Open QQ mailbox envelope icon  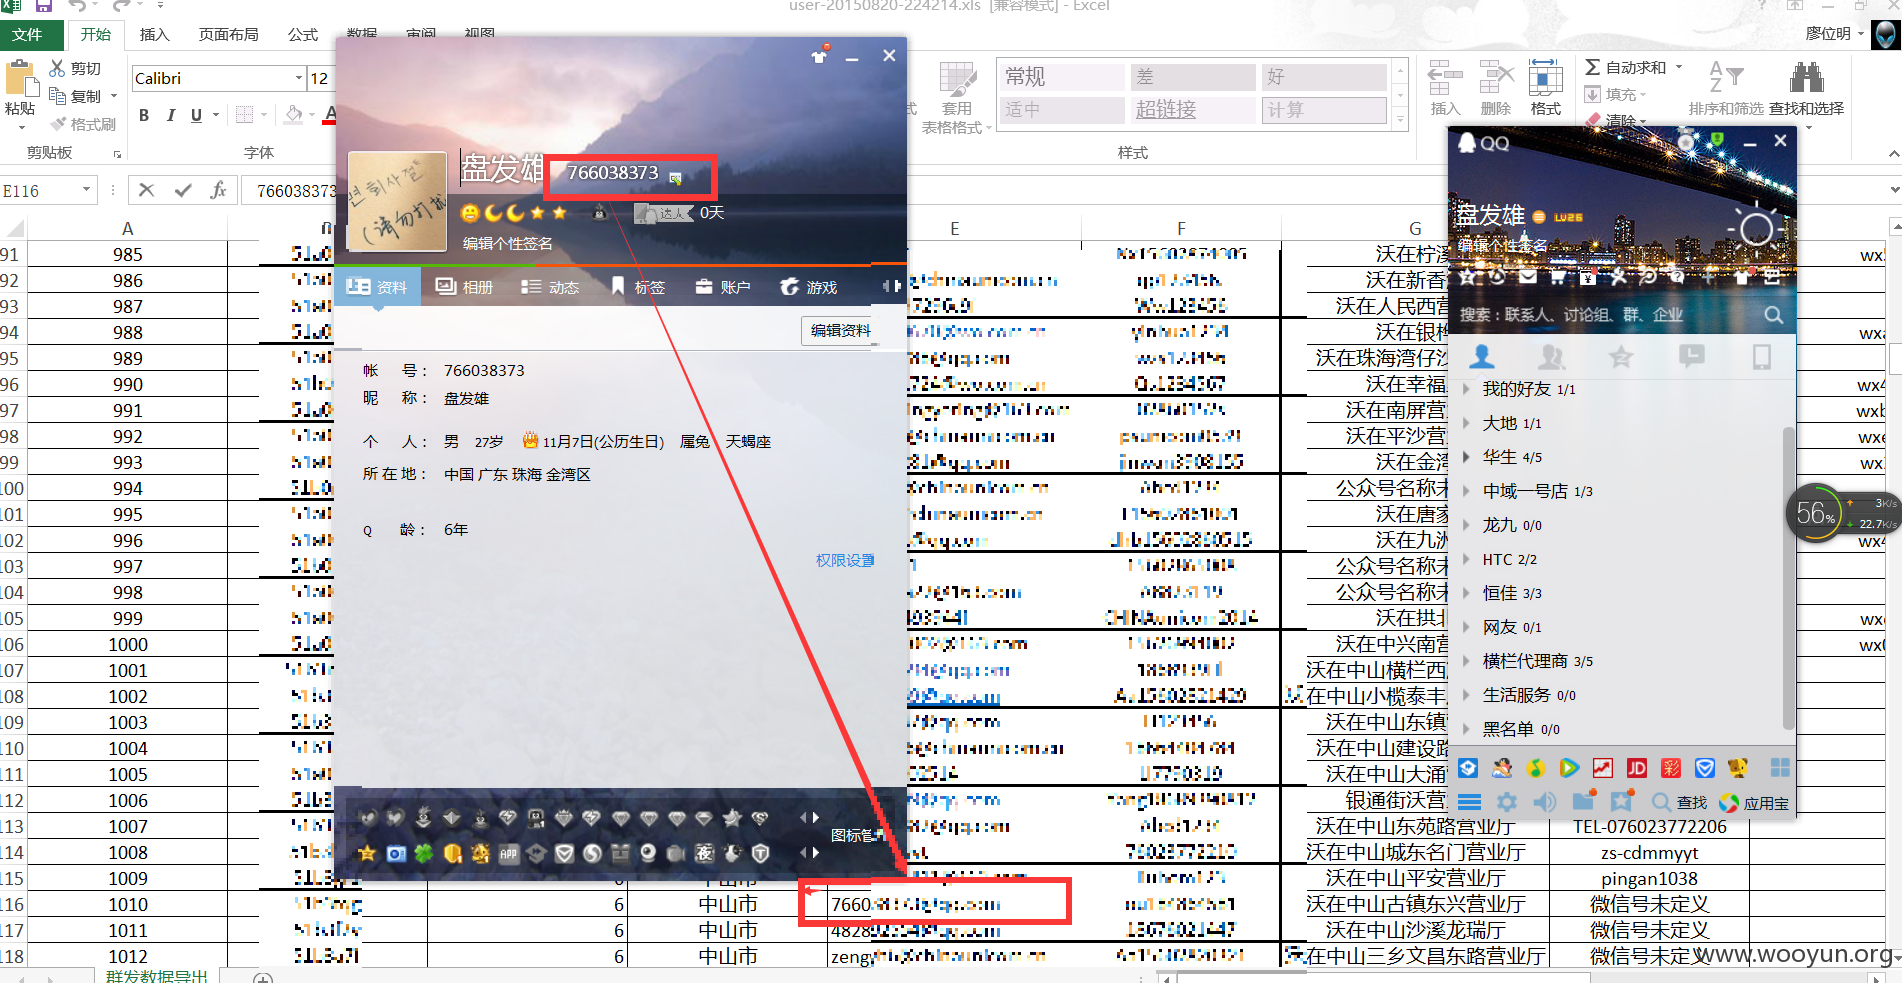point(1528,276)
